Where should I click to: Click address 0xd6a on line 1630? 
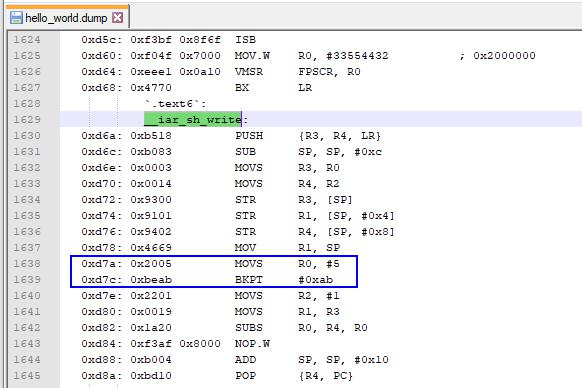(x=102, y=136)
